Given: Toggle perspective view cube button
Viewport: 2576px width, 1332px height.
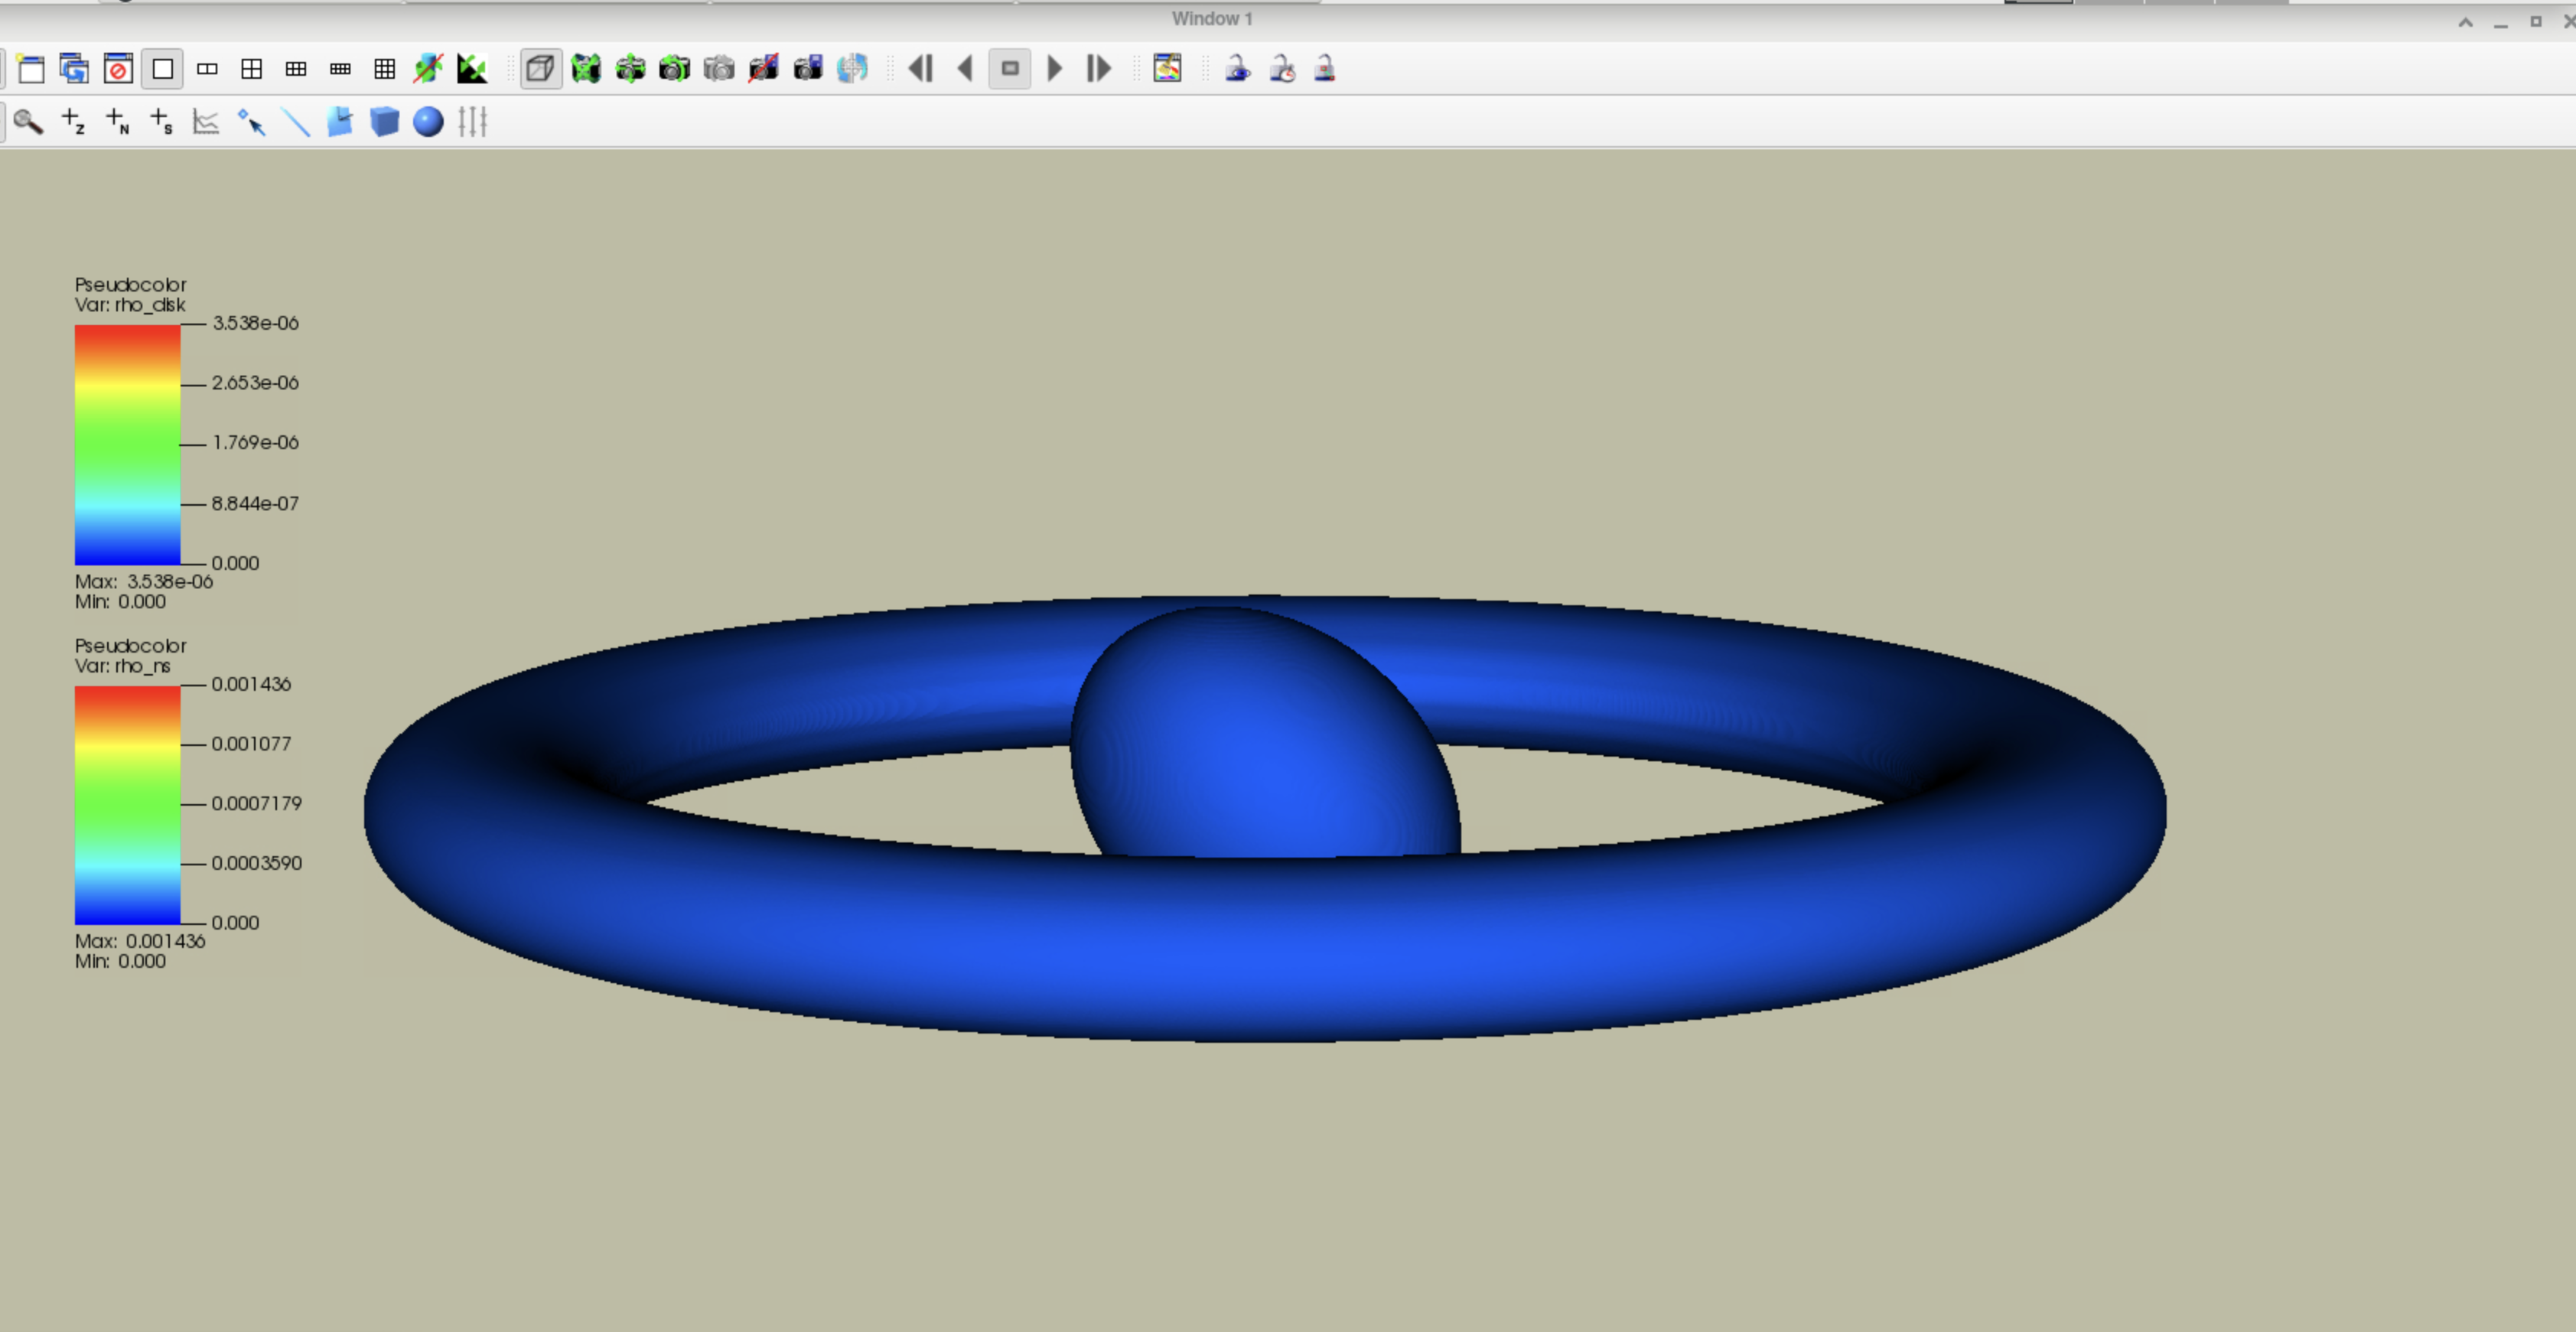Looking at the screenshot, I should [540, 69].
